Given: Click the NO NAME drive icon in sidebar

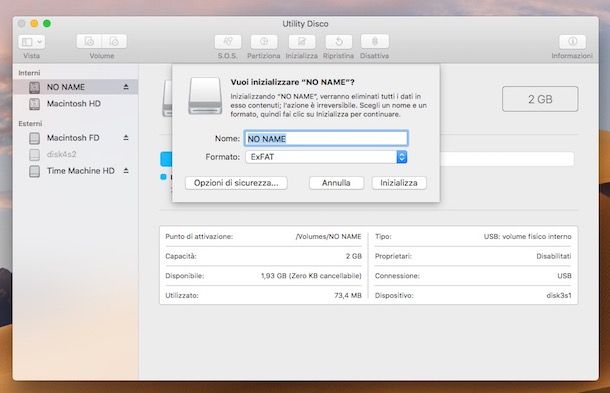Looking at the screenshot, I should coord(35,88).
